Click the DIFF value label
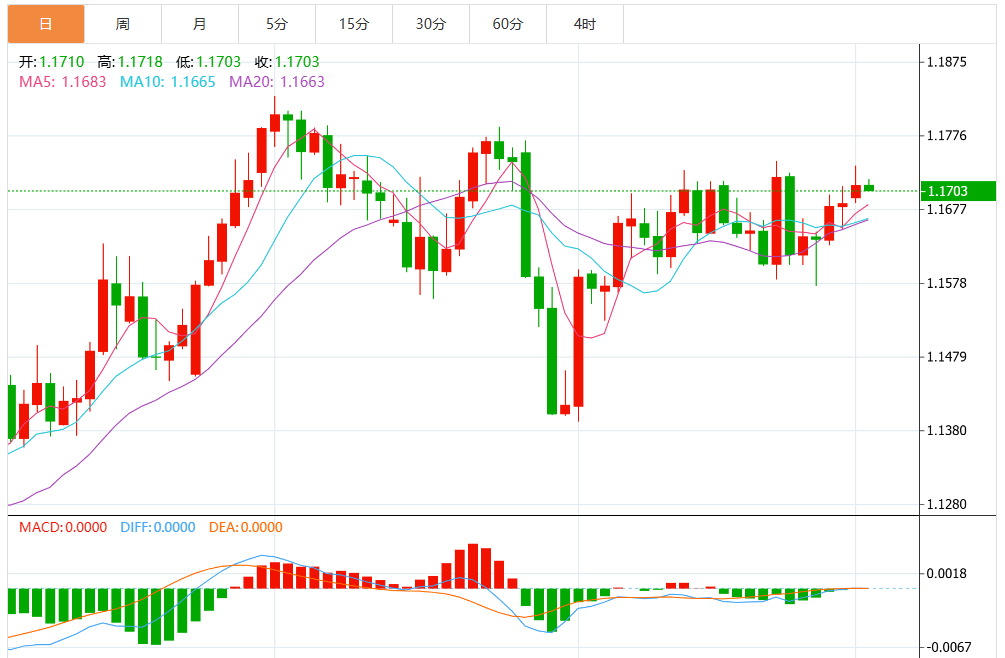 point(158,527)
